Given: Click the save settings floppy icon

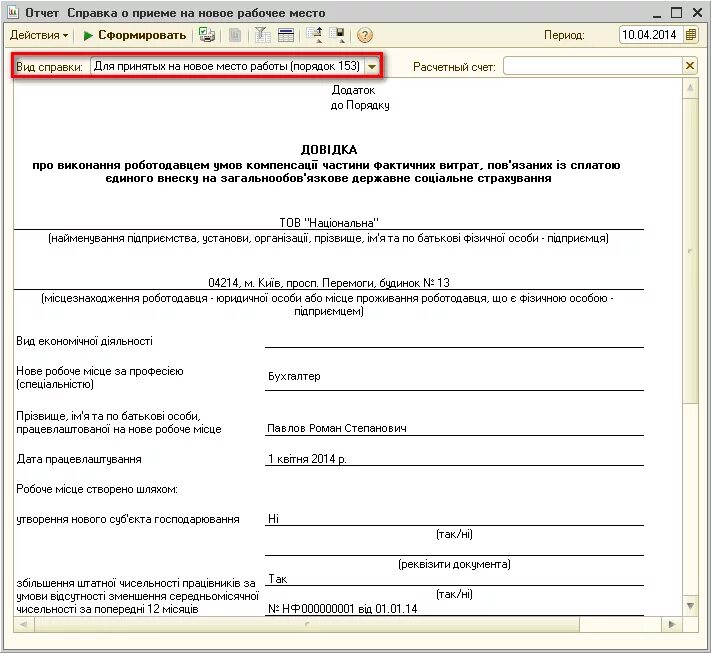Looking at the screenshot, I should coord(337,35).
